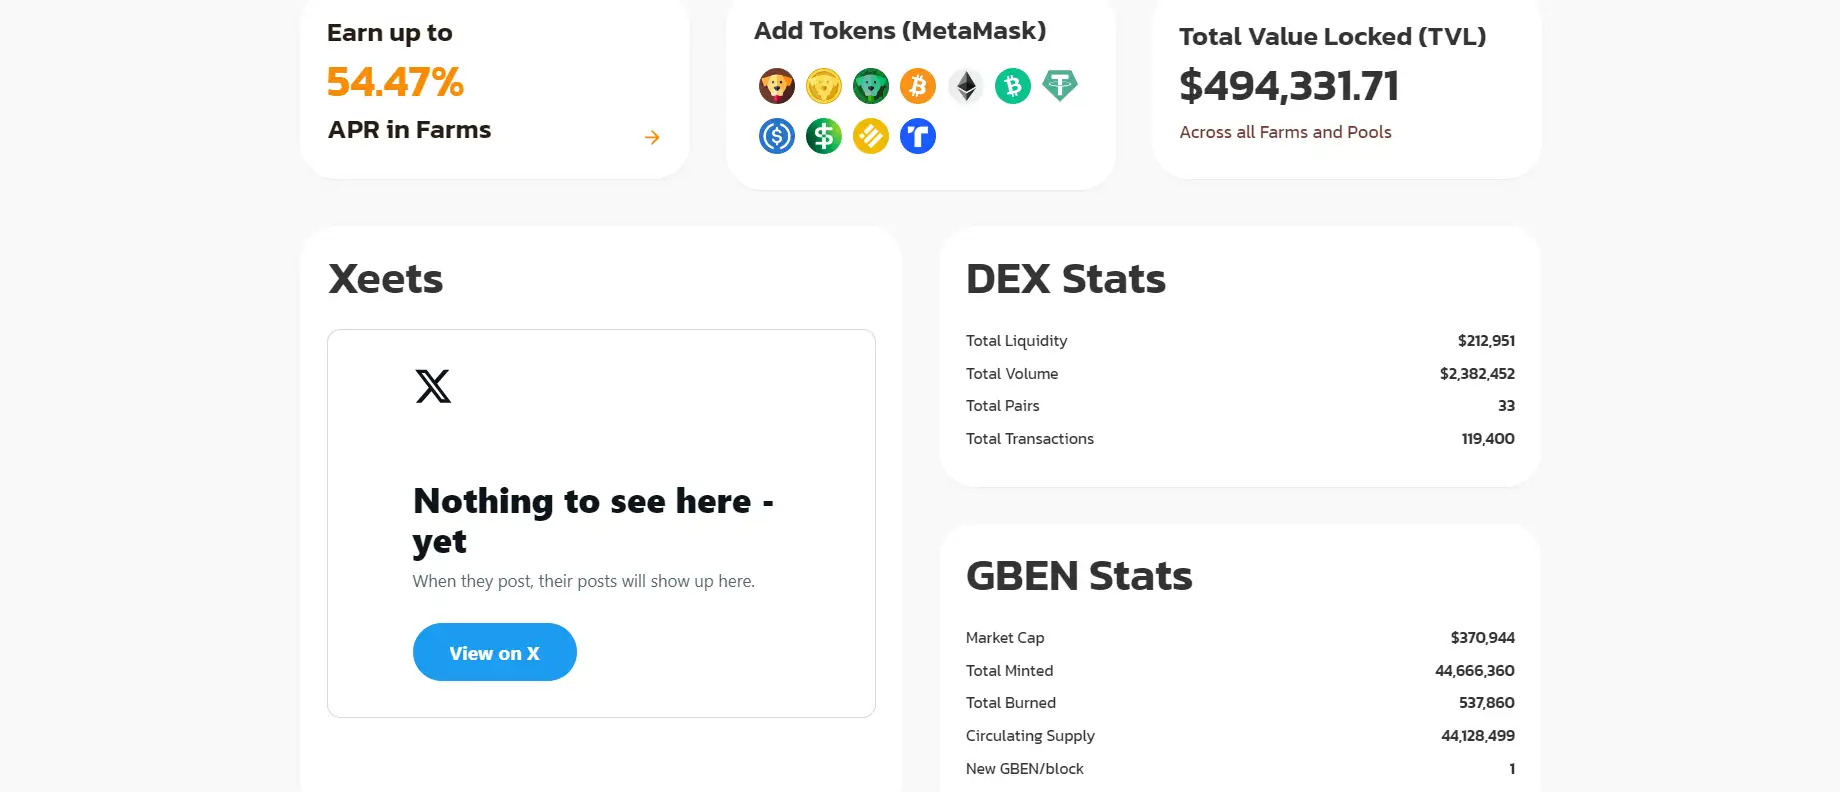Select the green dog token icon
This screenshot has width=1840, height=792.
click(871, 87)
